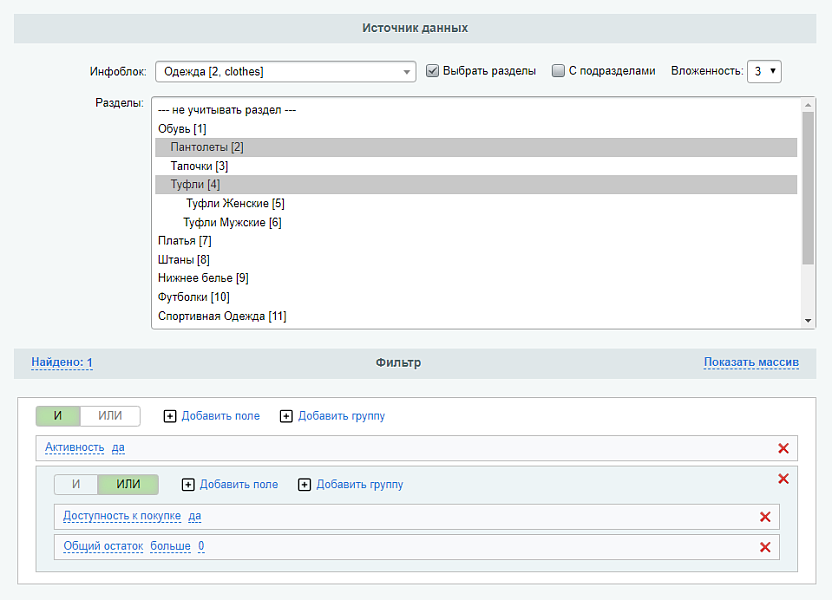Click the sections list scroll down arrow
832x600 pixels.
809,320
